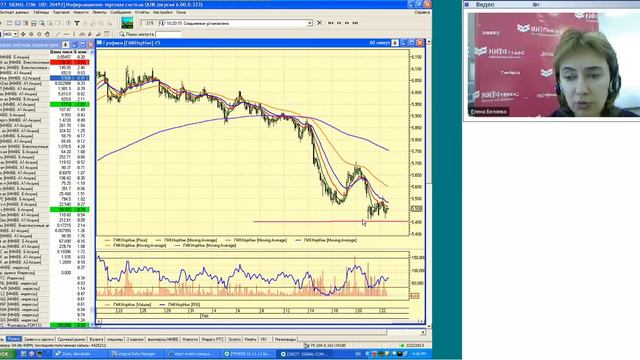640x360 pixels.
Task: Click ГМКНорНик [Price] legend entry
Action: [126, 240]
